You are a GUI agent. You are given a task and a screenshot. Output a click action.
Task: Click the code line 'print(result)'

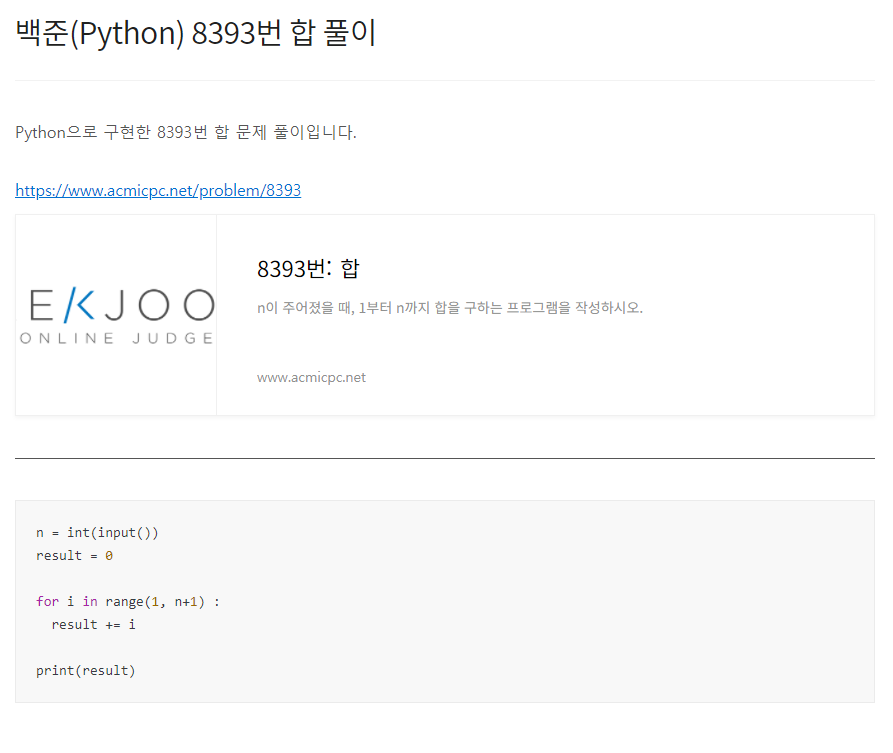point(85,670)
